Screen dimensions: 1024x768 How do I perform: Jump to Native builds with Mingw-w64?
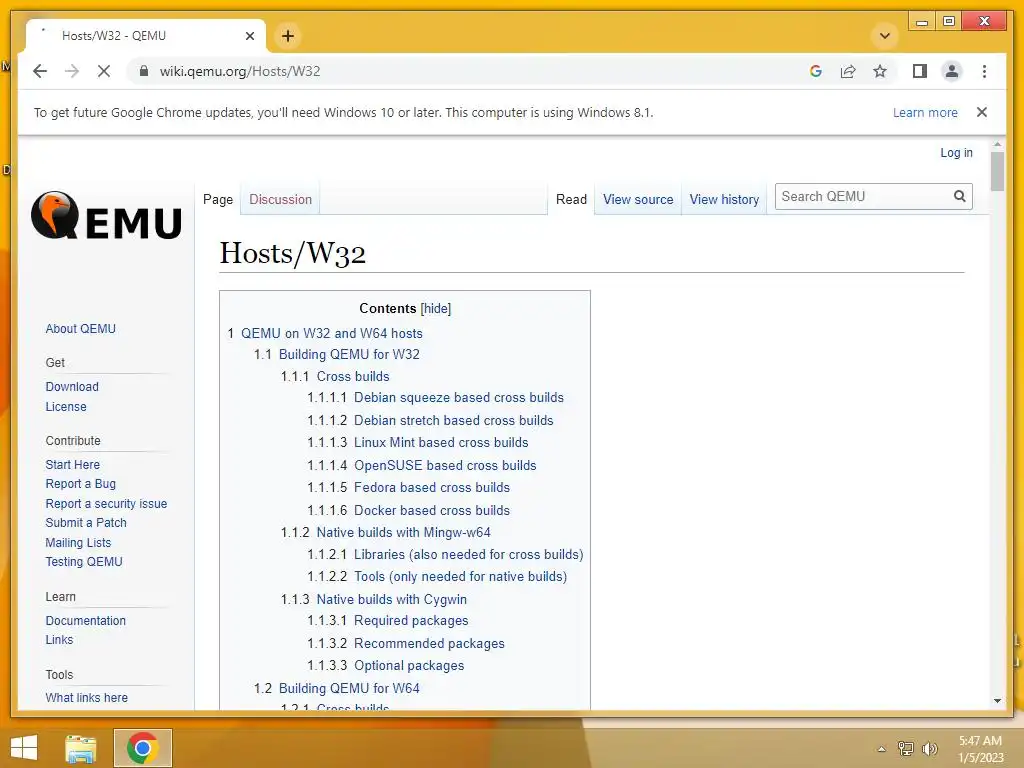tap(404, 532)
